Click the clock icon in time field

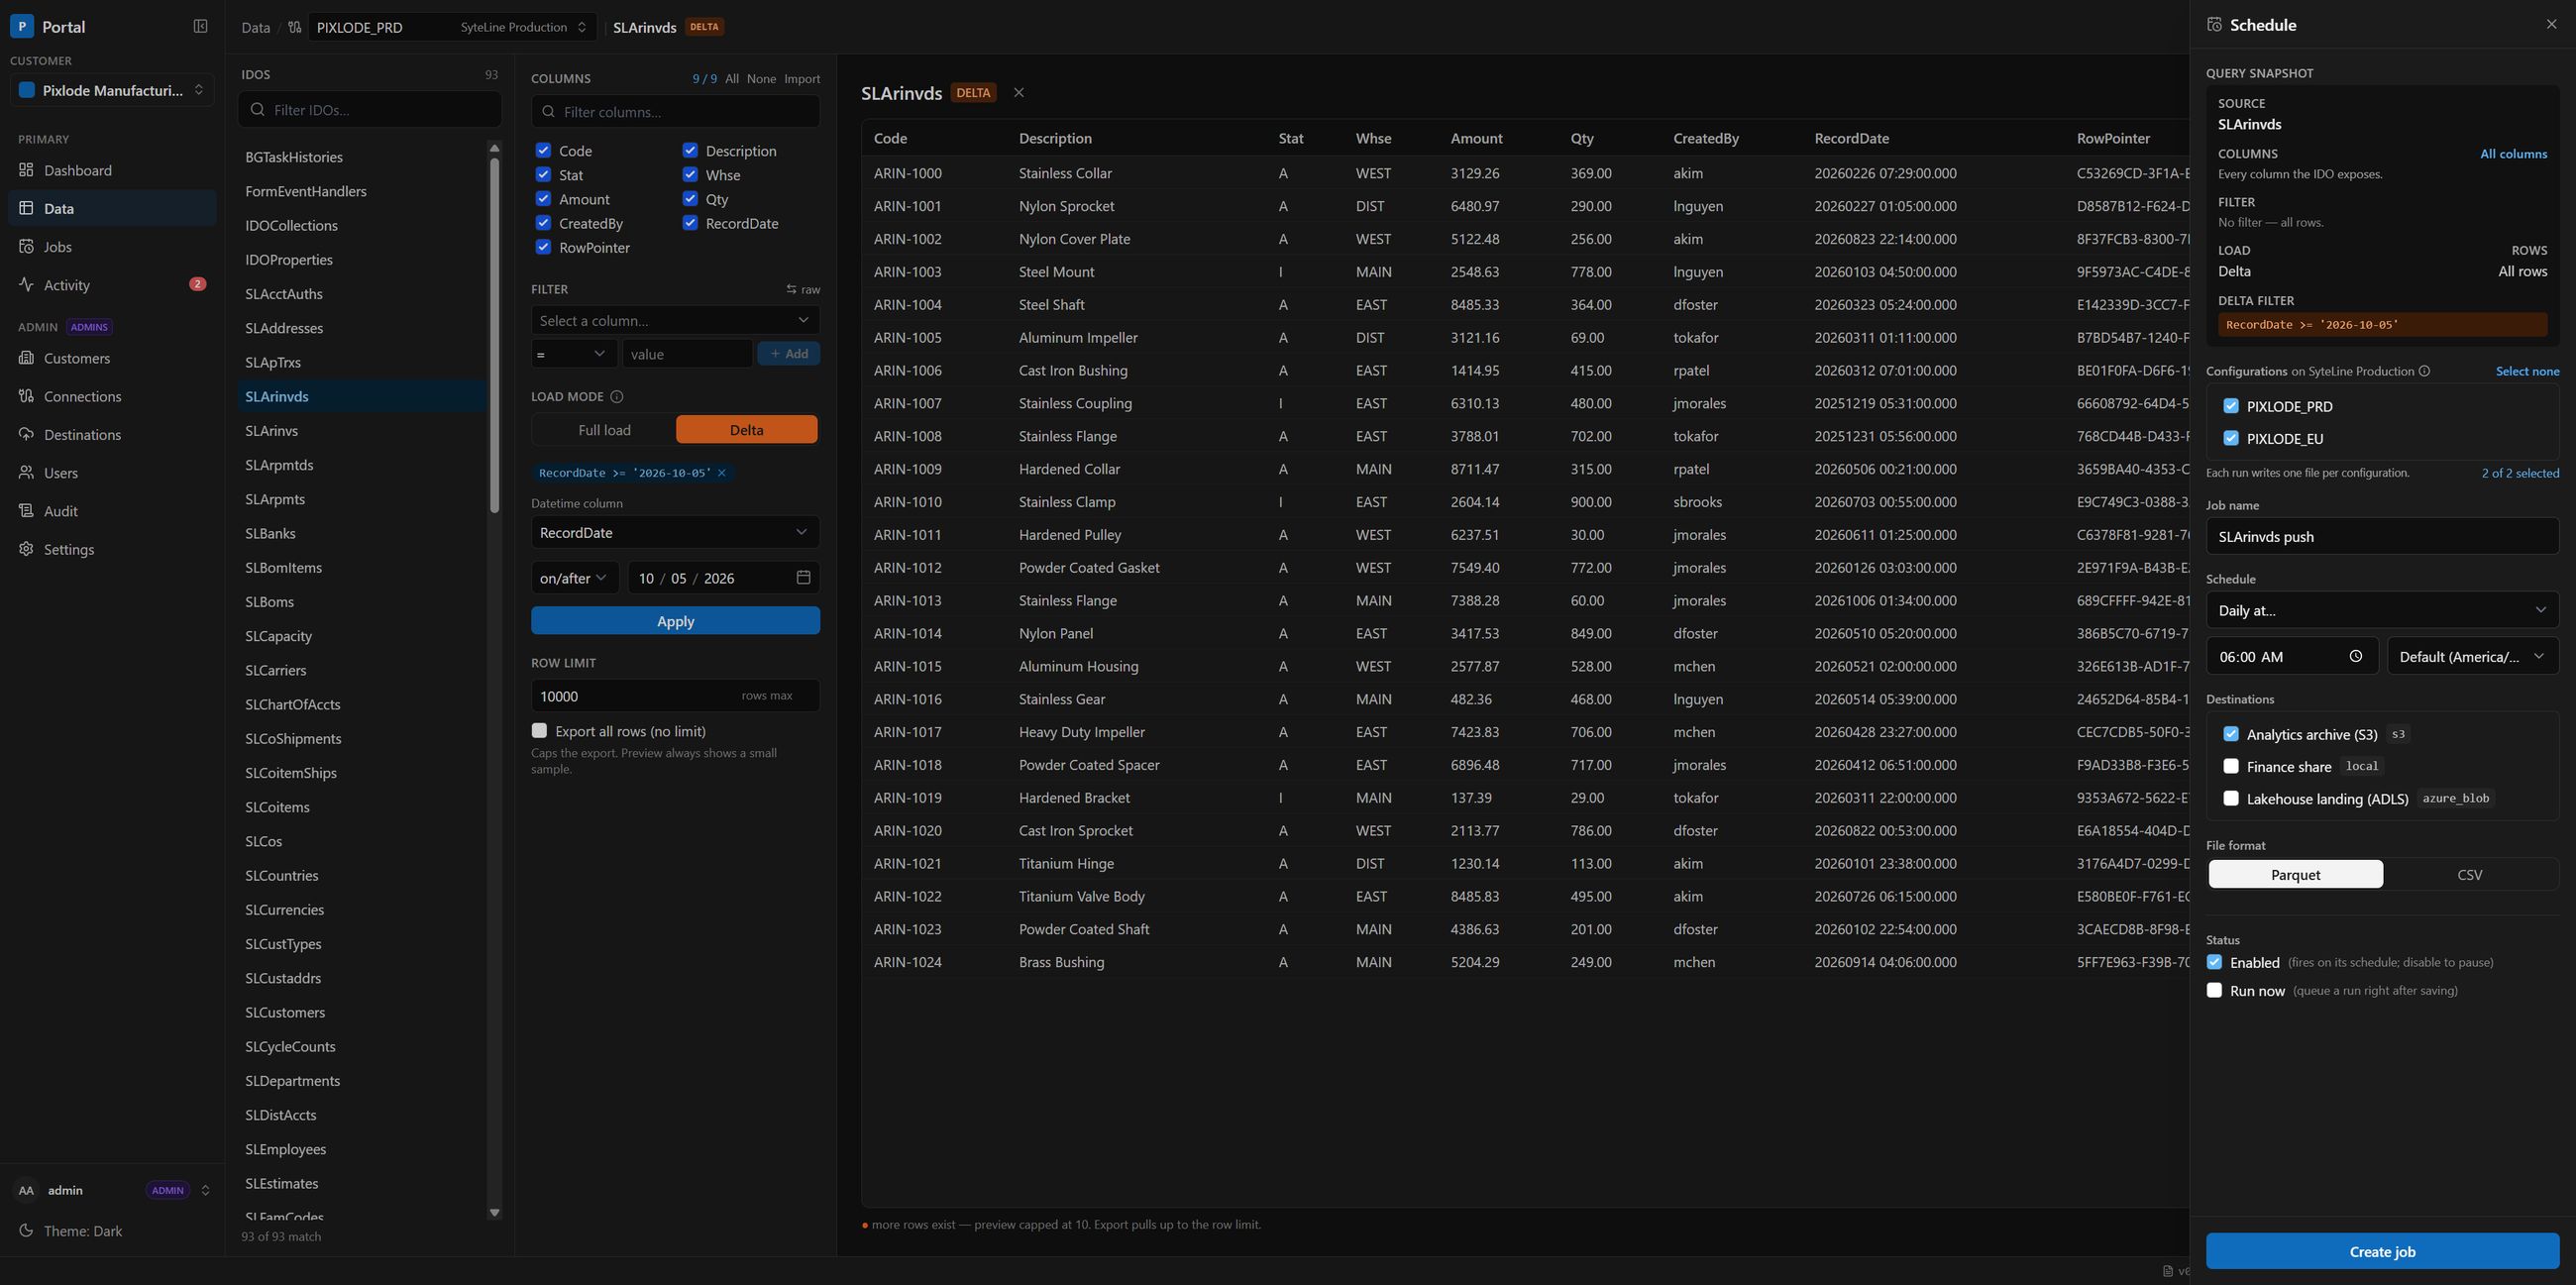[2356, 656]
